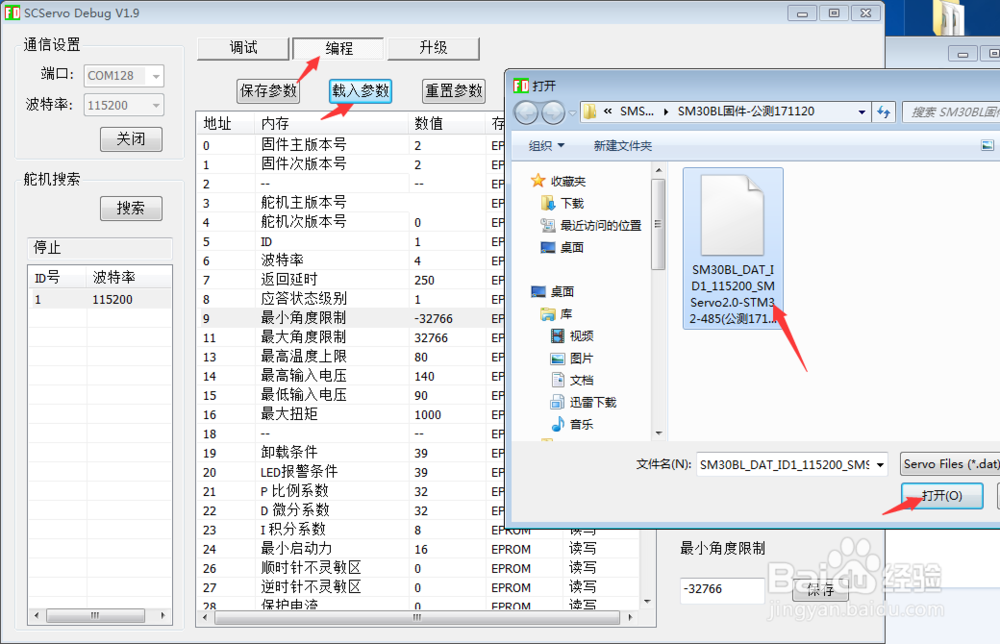Click 新建文件夹 in dialog toolbar
Screen dimensions: 1000x644
[622, 146]
